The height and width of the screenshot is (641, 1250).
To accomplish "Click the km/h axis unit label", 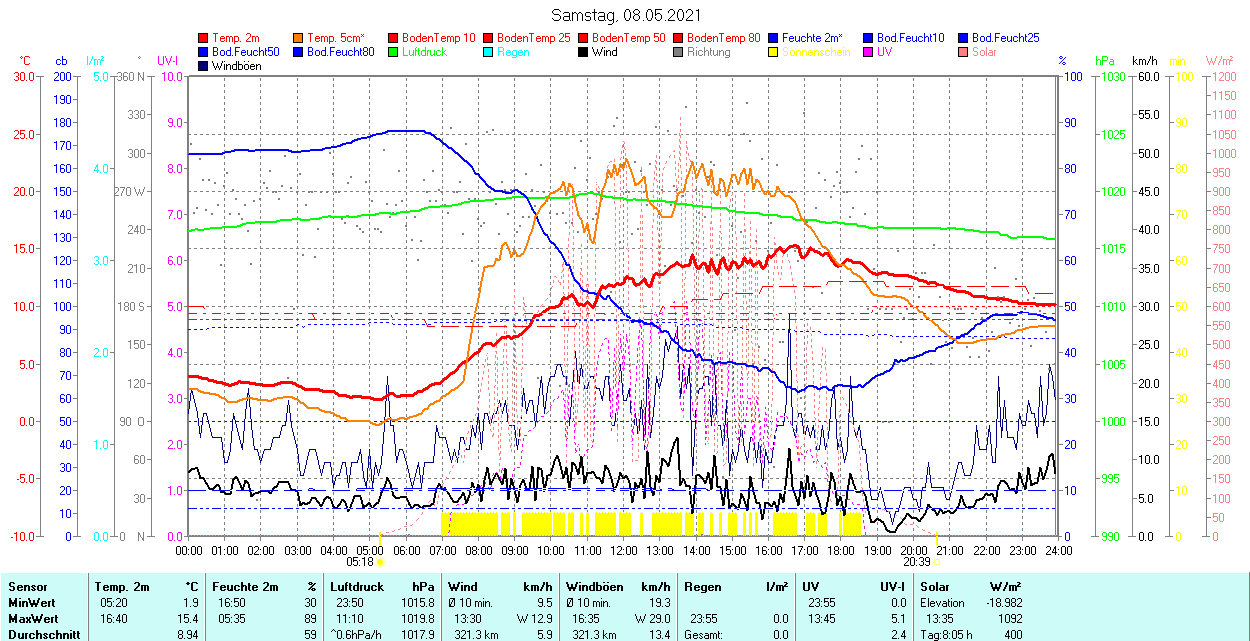I will (x=1144, y=61).
